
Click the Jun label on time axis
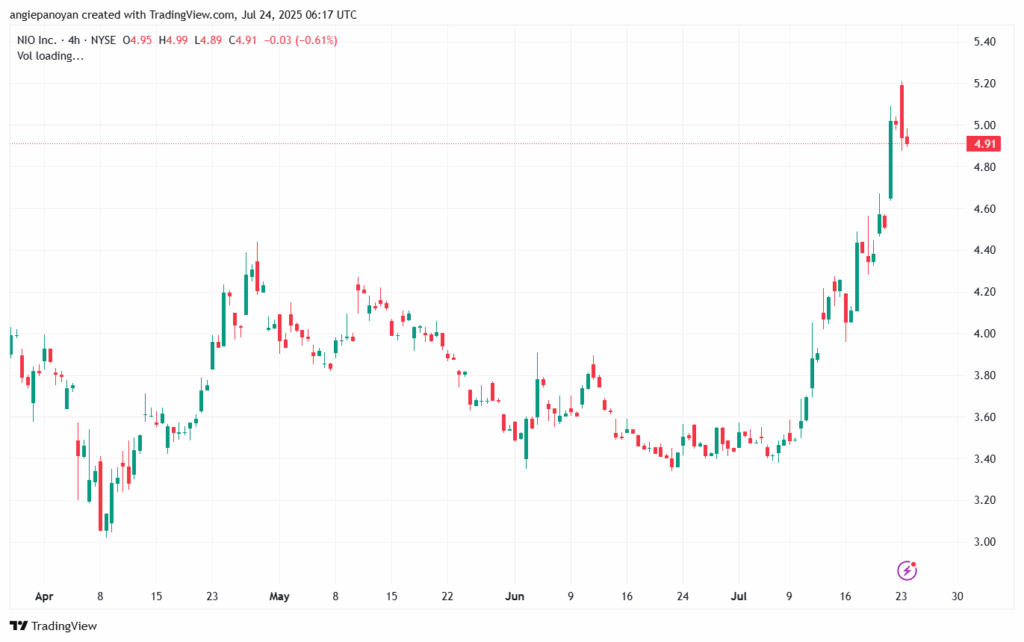click(515, 596)
